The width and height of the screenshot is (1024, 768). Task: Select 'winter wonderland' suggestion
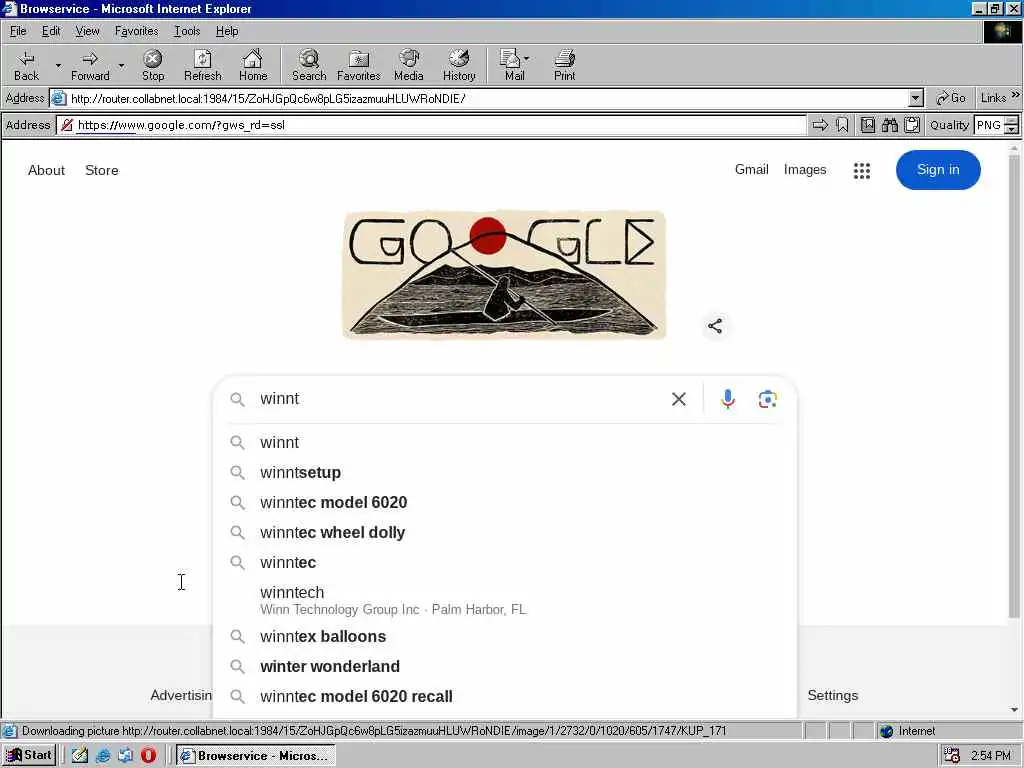(x=505, y=667)
